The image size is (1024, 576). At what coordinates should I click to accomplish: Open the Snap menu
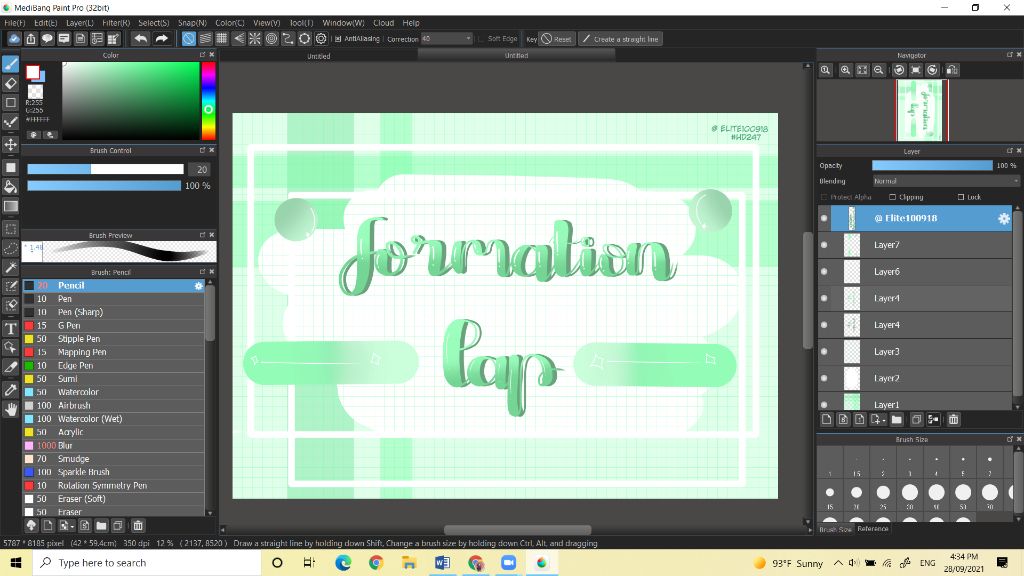[x=192, y=23]
